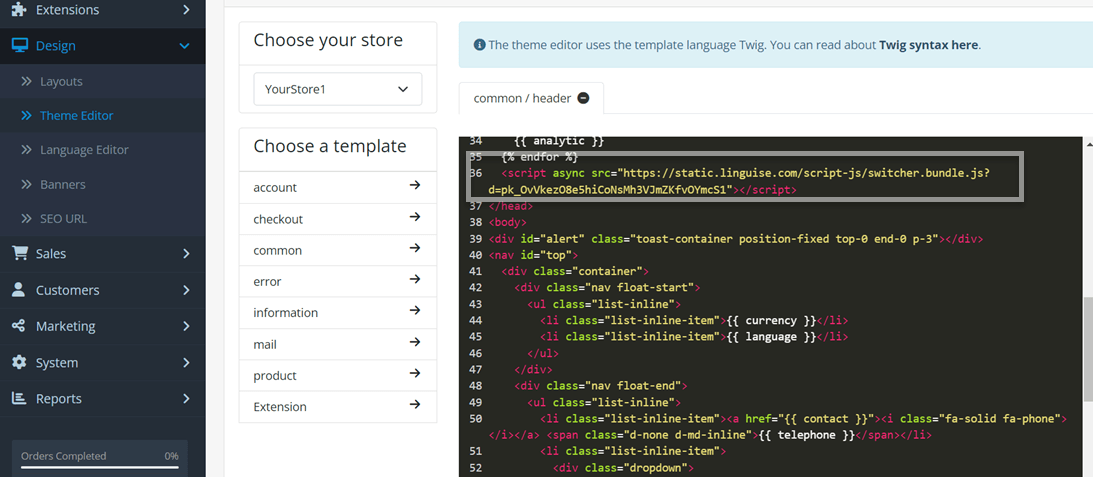
Task: Click the code editor vertical scrollbar
Action: pos(1087,349)
